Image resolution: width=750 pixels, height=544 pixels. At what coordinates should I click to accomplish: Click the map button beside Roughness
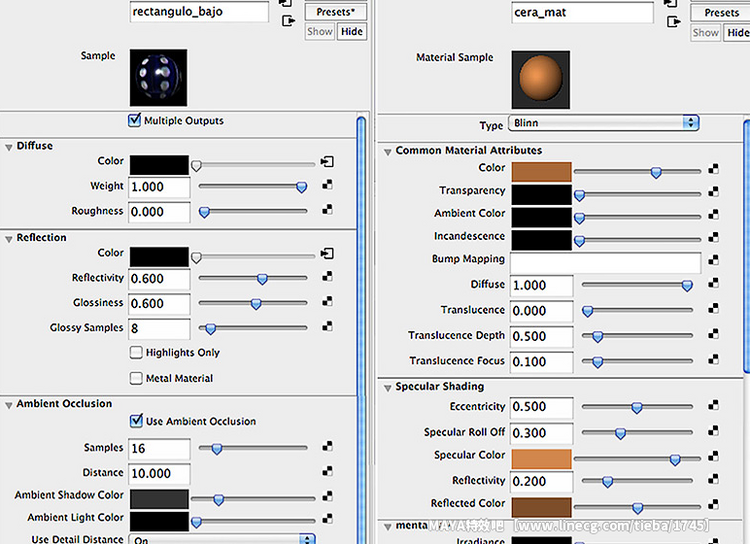(x=327, y=210)
